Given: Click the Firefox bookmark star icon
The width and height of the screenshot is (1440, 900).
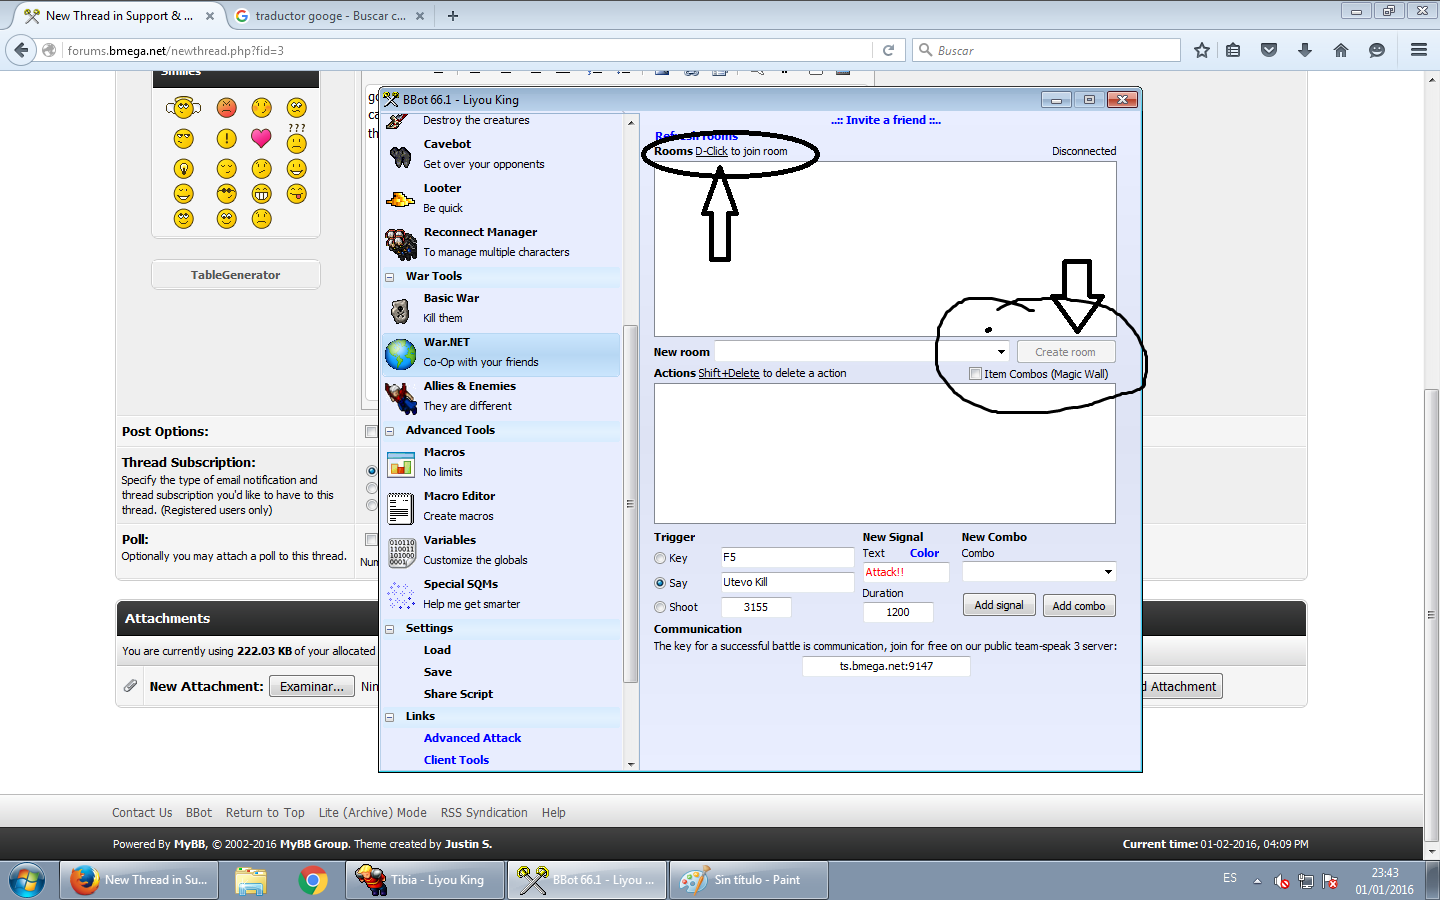Looking at the screenshot, I should coord(1201,50).
